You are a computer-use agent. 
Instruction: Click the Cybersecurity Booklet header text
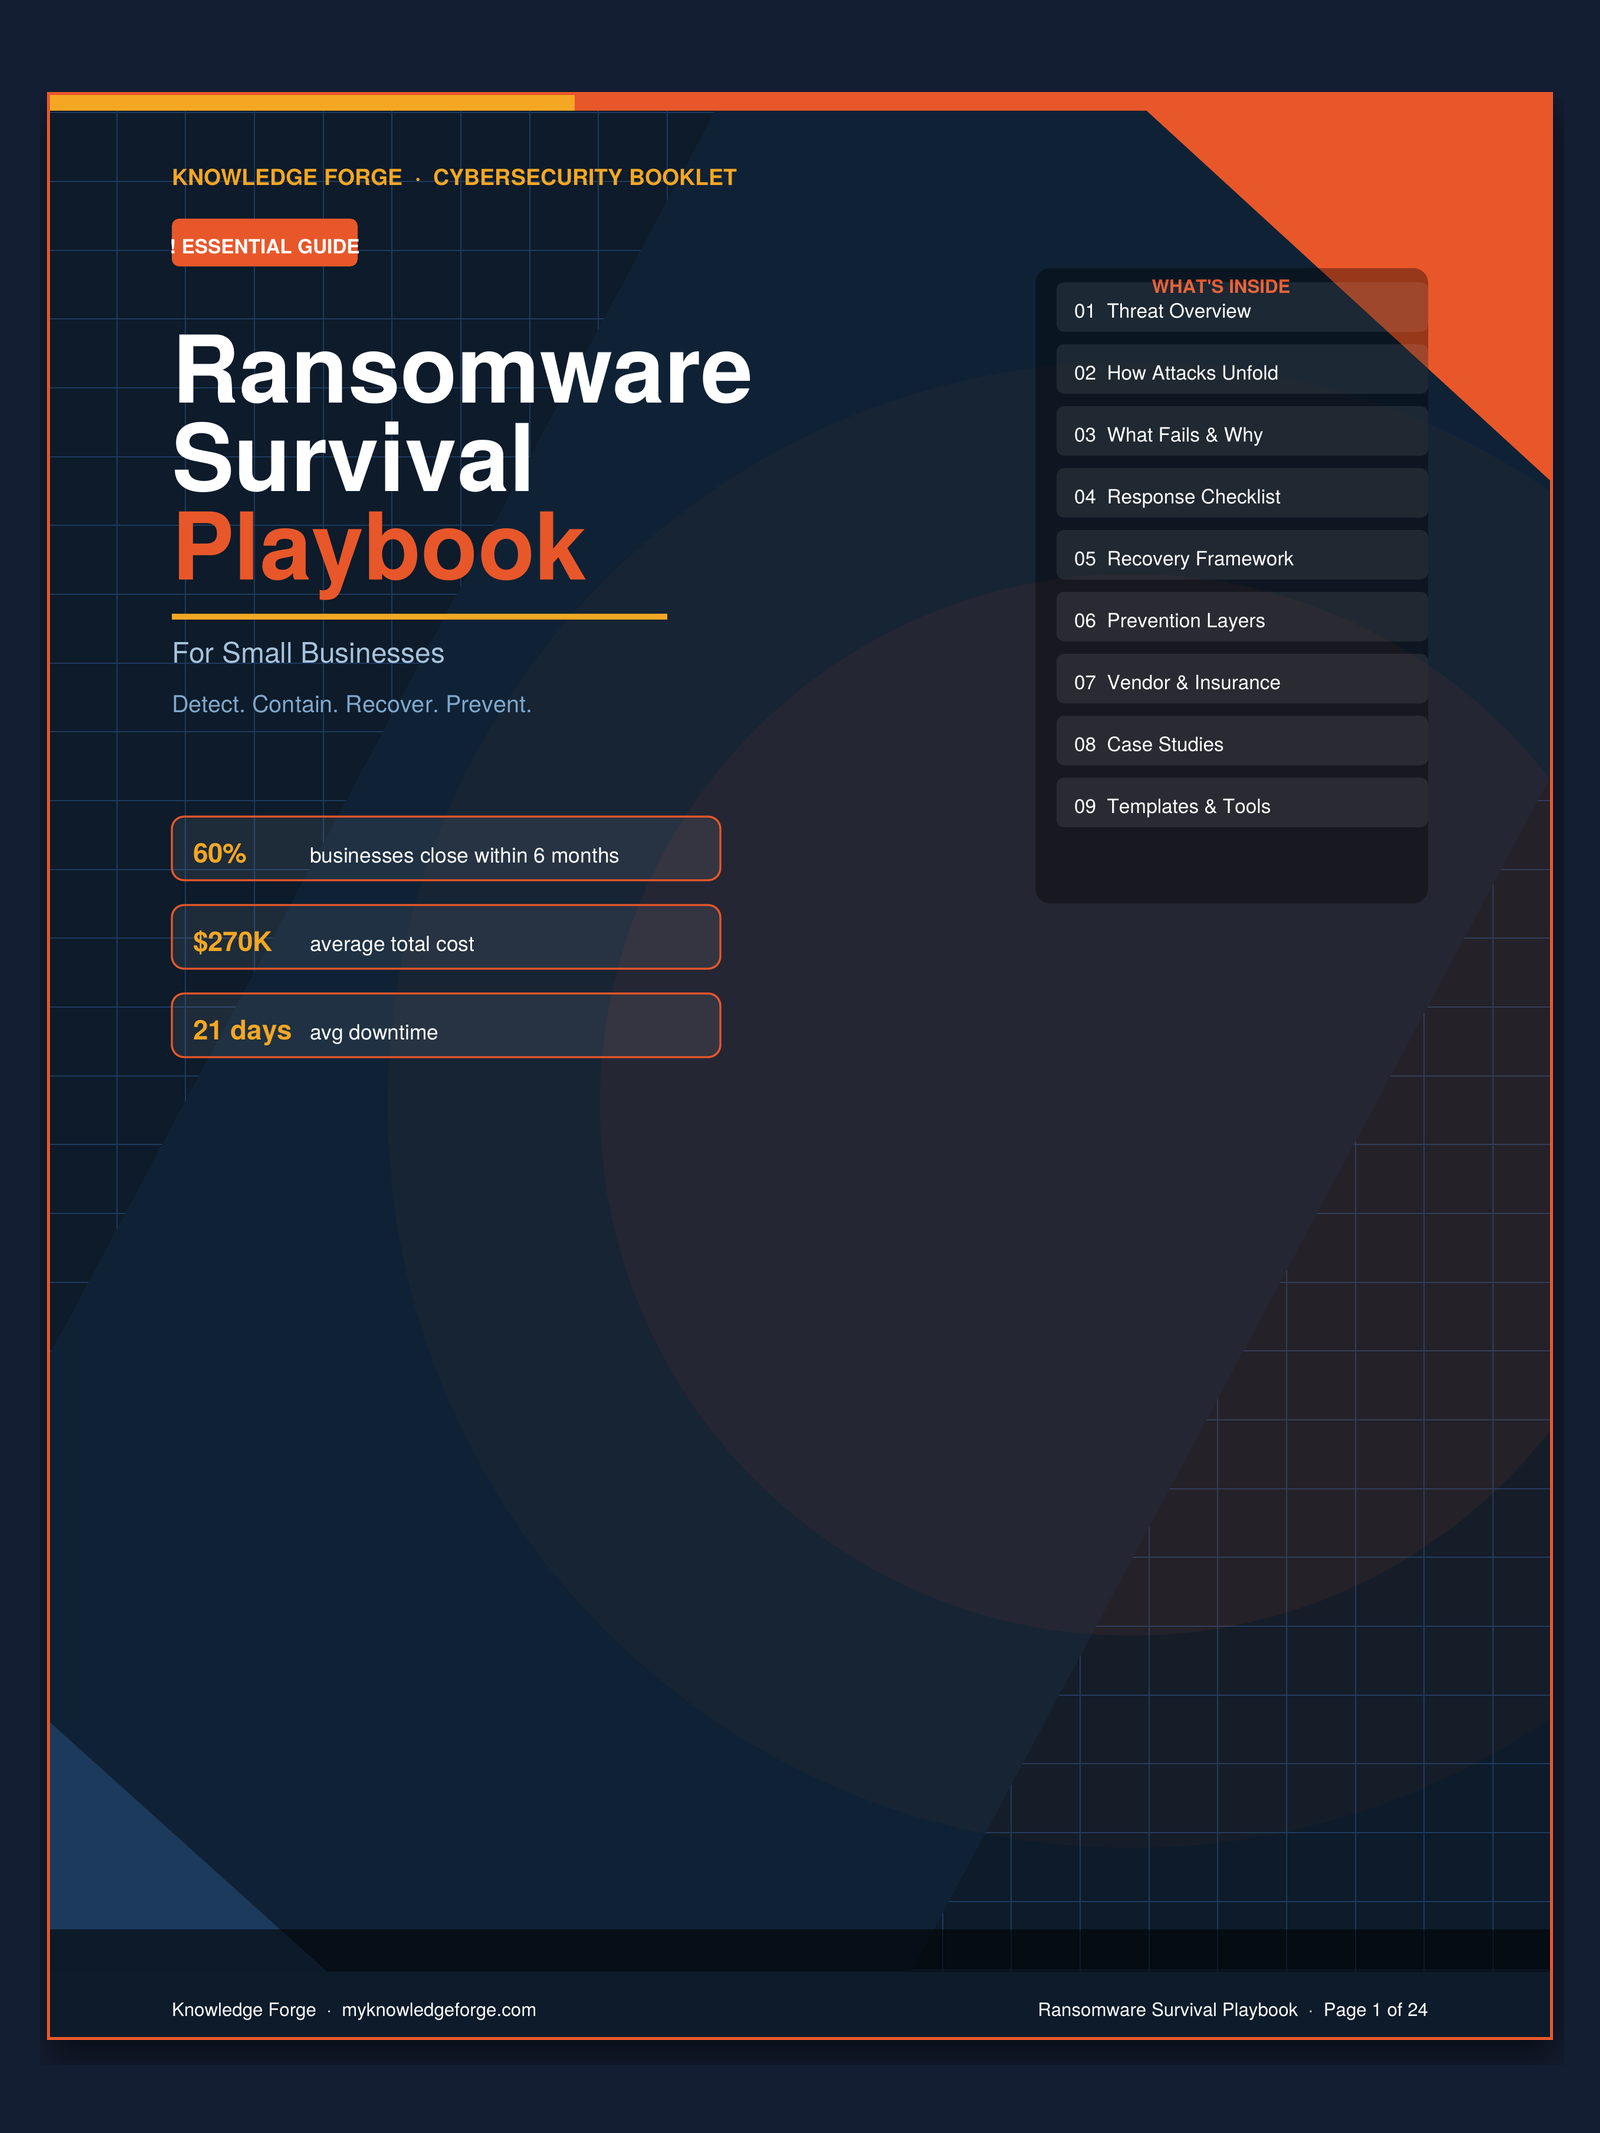click(x=585, y=178)
